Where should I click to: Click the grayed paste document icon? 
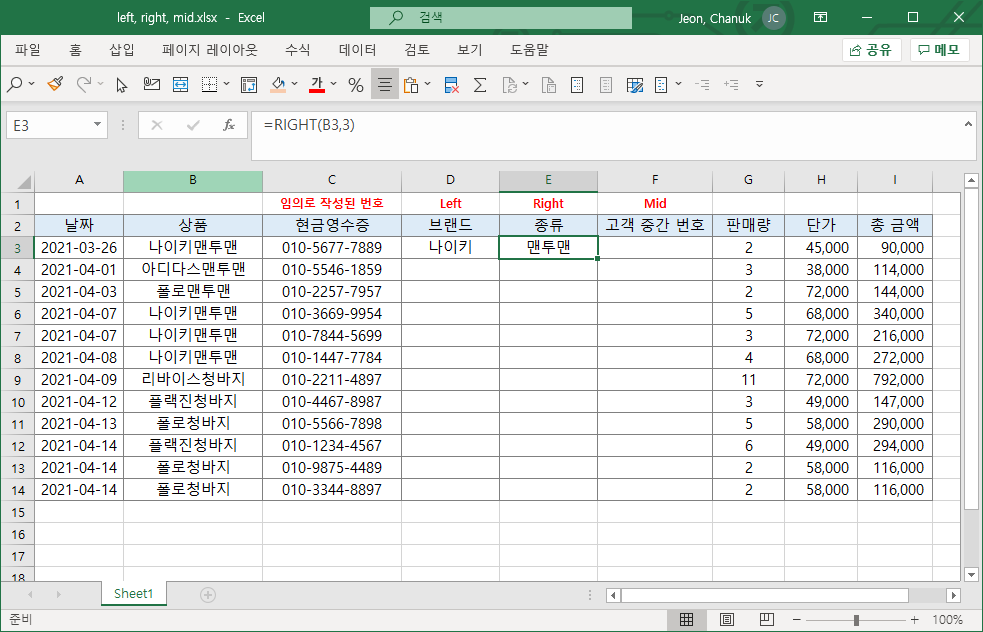pyautogui.click(x=549, y=85)
